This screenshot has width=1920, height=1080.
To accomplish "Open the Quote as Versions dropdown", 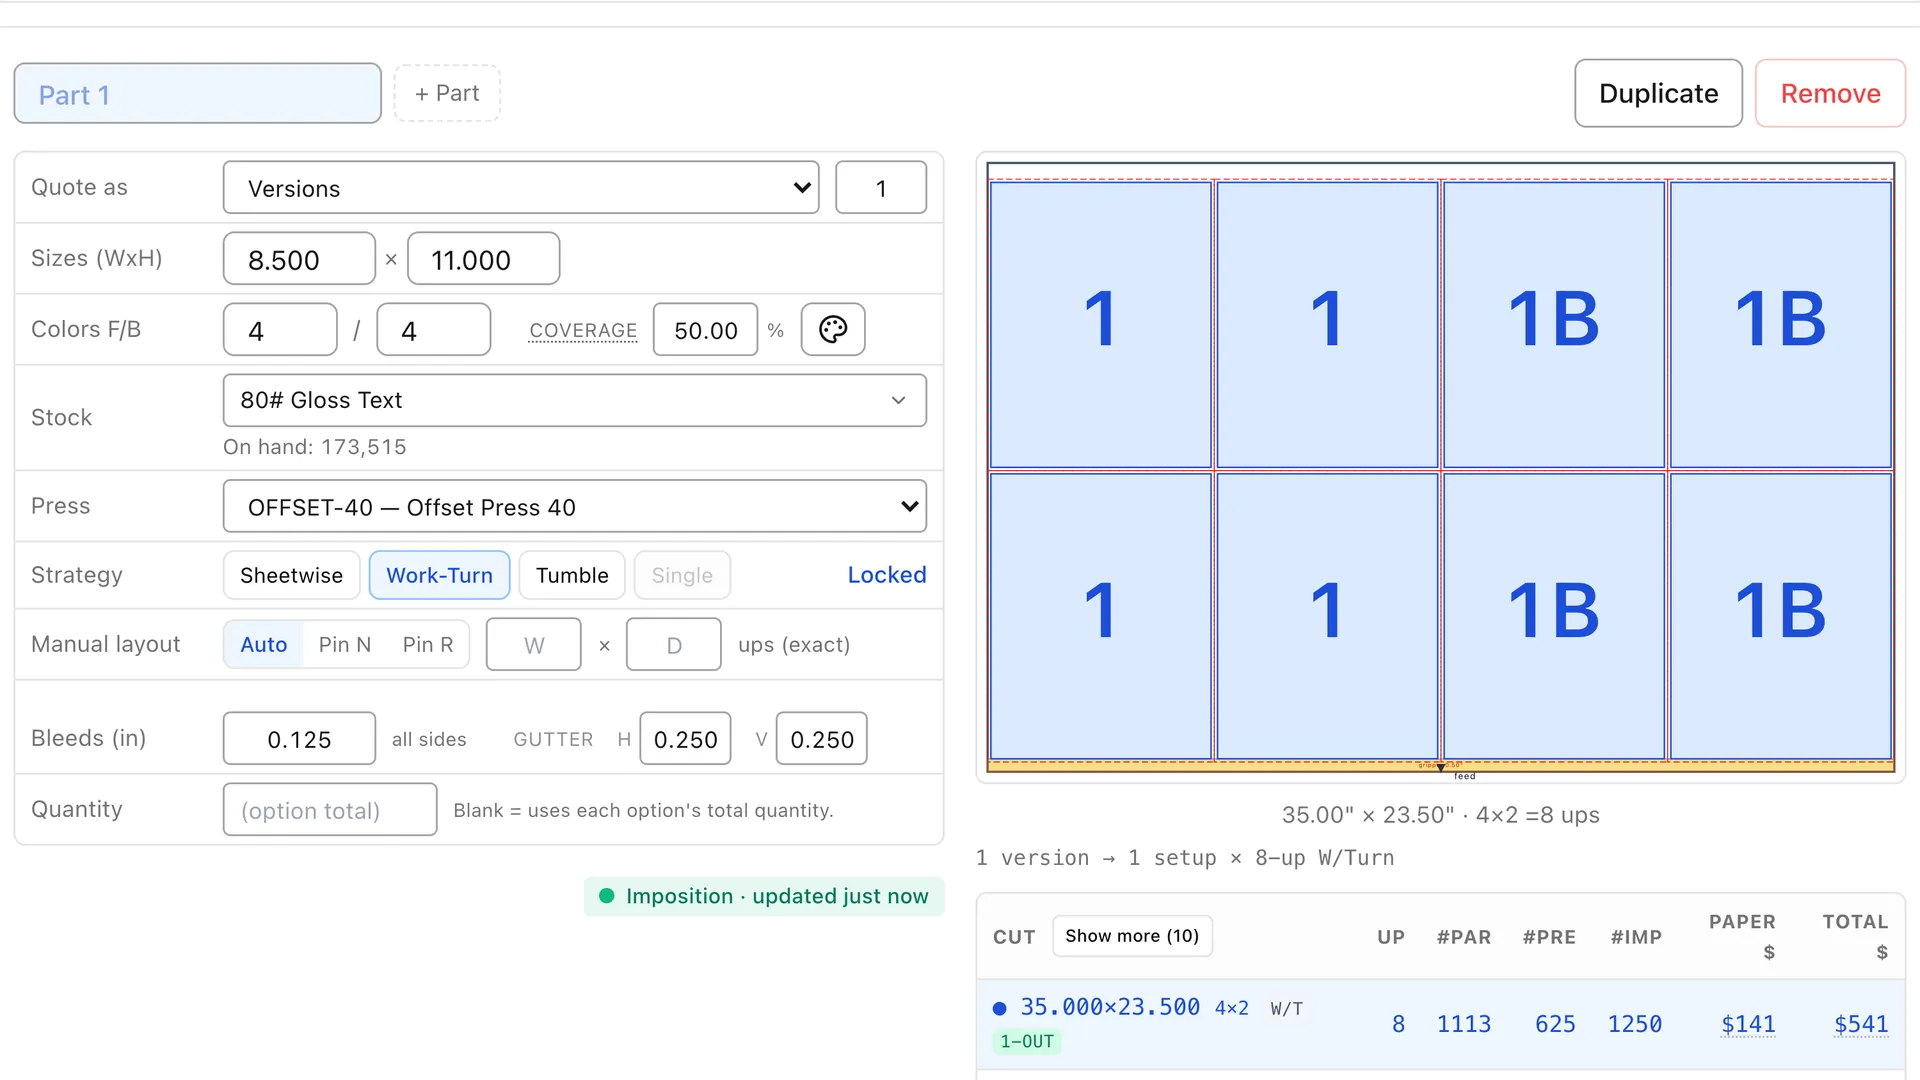I will pyautogui.click(x=521, y=188).
